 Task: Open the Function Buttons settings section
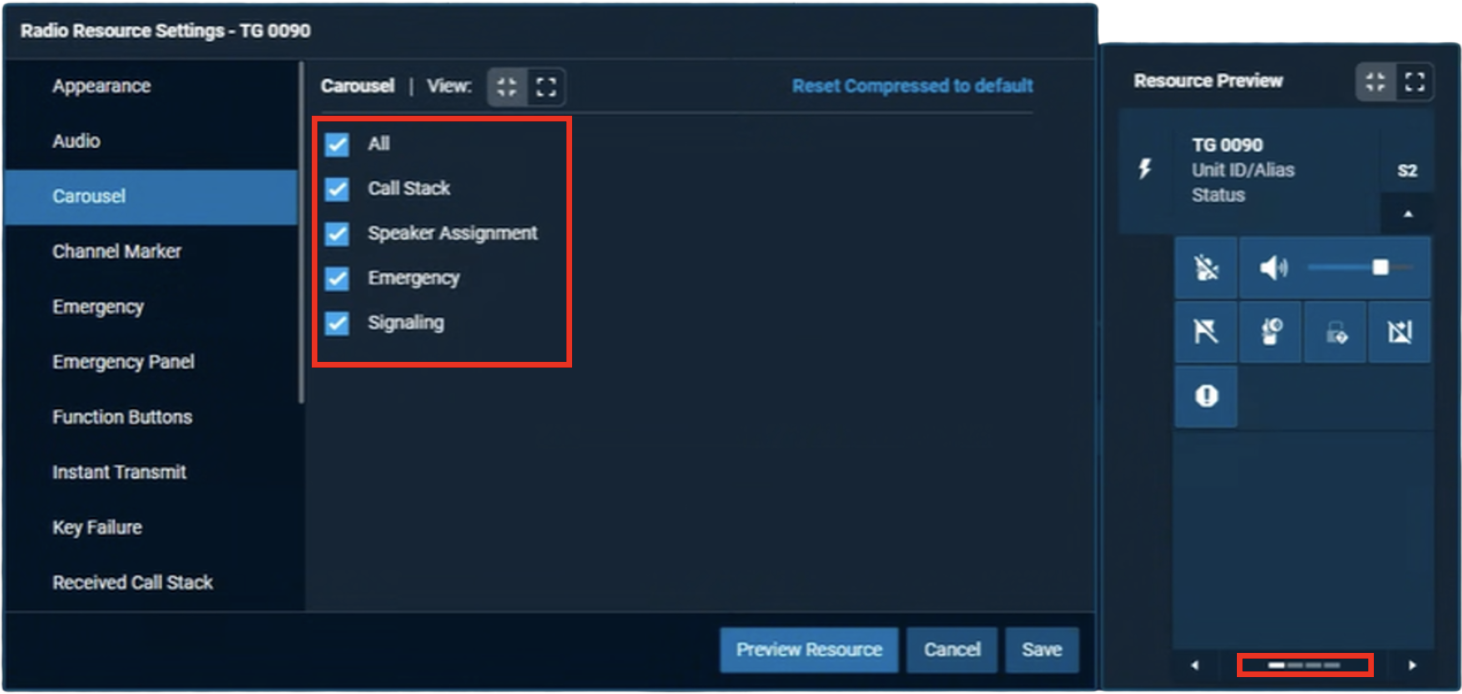click(122, 417)
